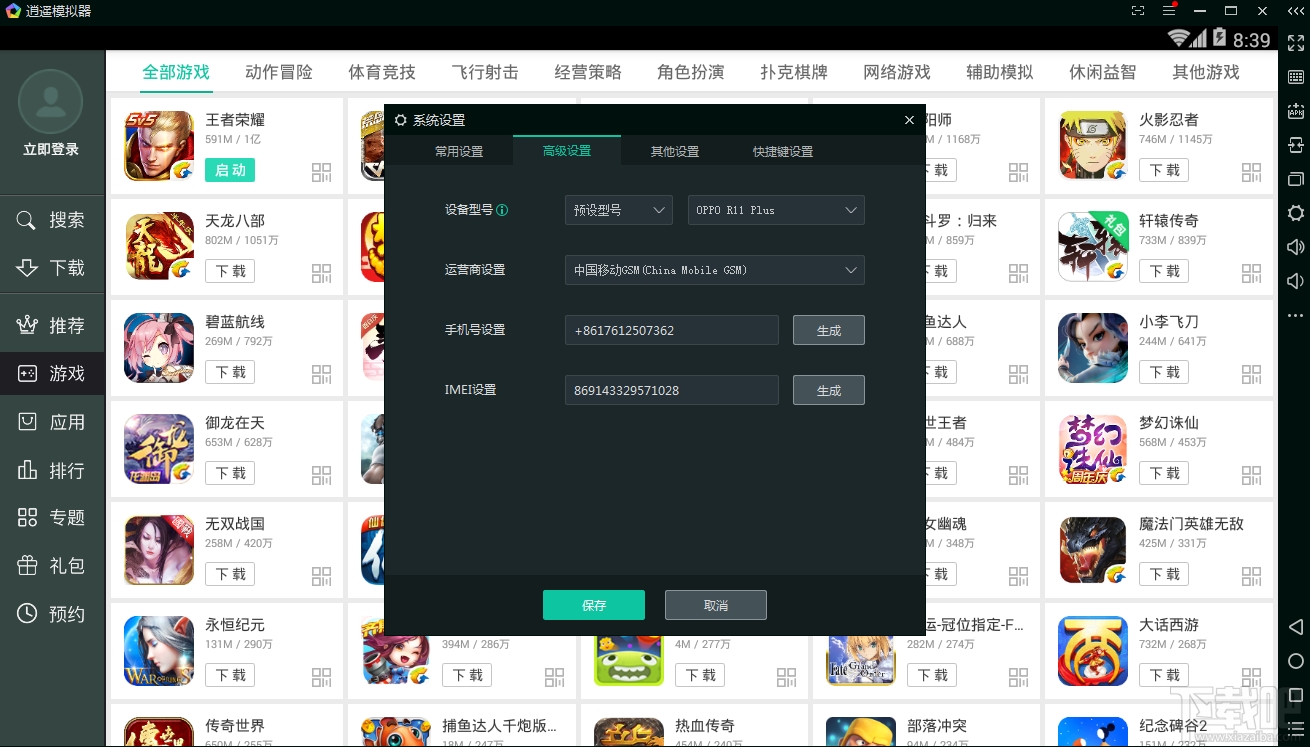Select 全部游戏 category tab
Image resolution: width=1310 pixels, height=747 pixels.
click(x=176, y=72)
